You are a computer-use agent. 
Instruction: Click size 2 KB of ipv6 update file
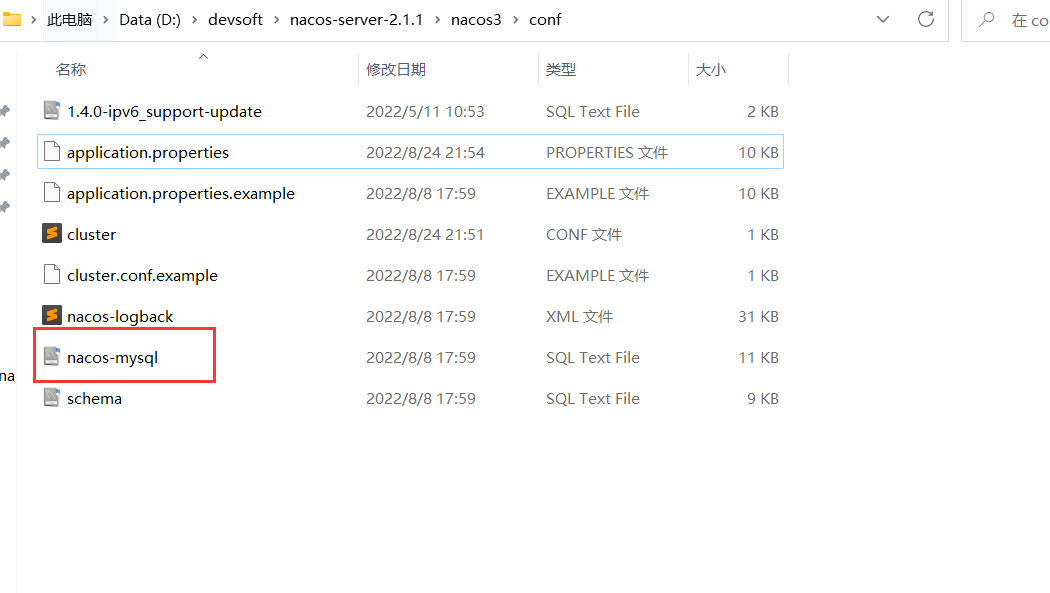(x=763, y=111)
